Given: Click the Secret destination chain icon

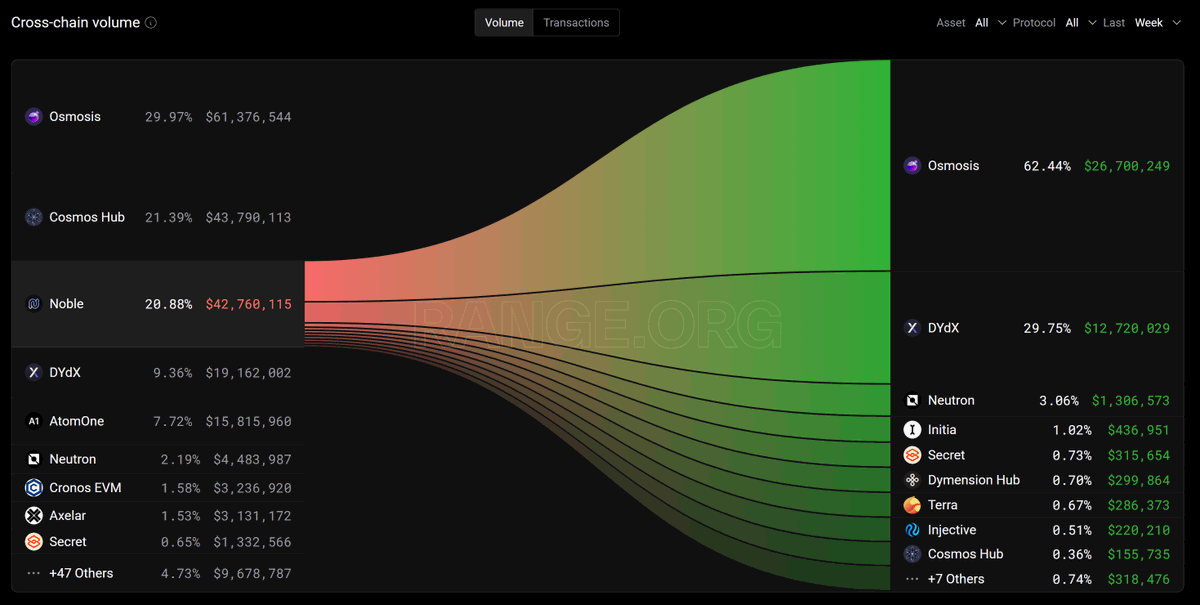Looking at the screenshot, I should [912, 455].
